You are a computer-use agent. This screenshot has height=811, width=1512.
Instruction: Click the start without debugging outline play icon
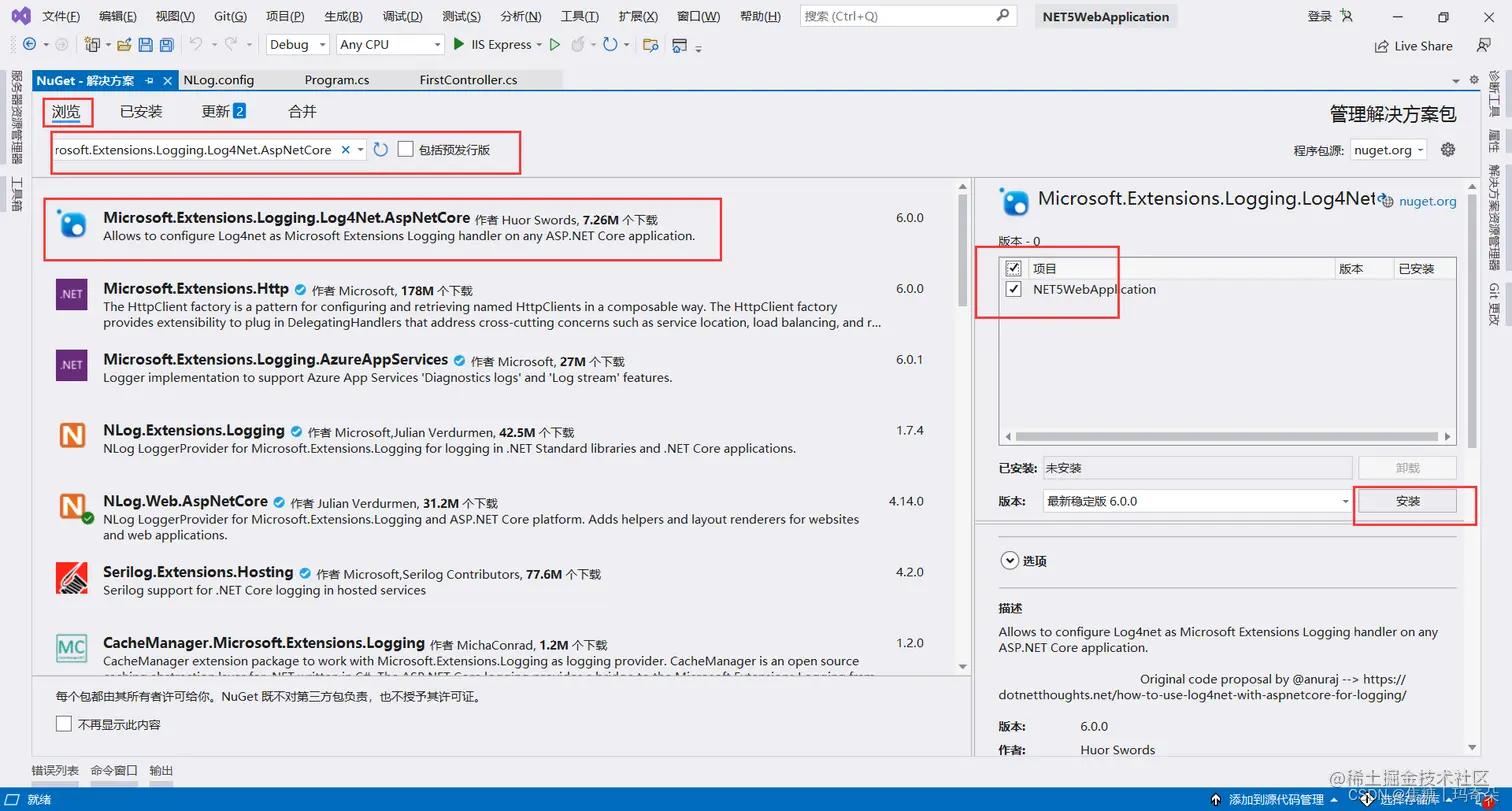tap(554, 45)
